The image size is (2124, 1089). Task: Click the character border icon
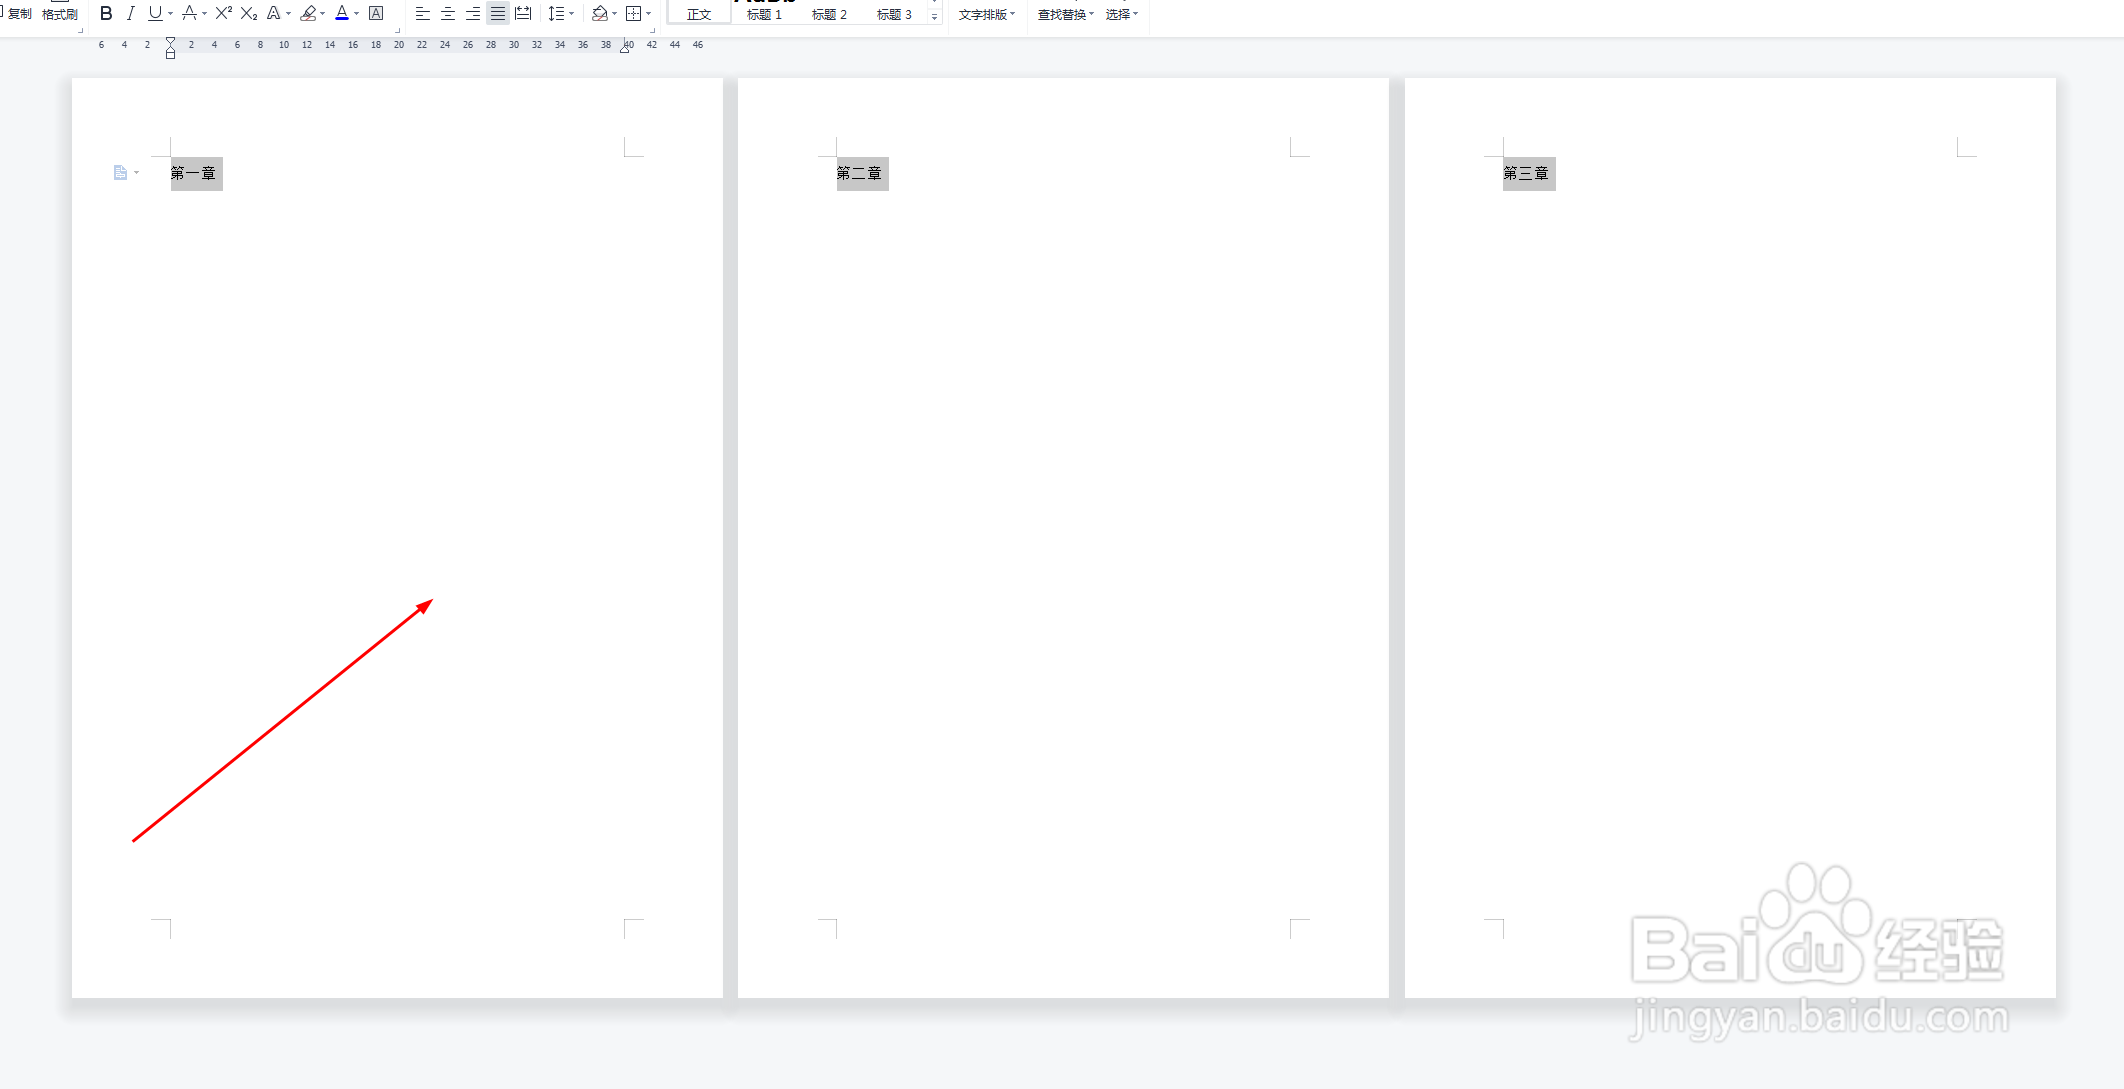click(376, 13)
